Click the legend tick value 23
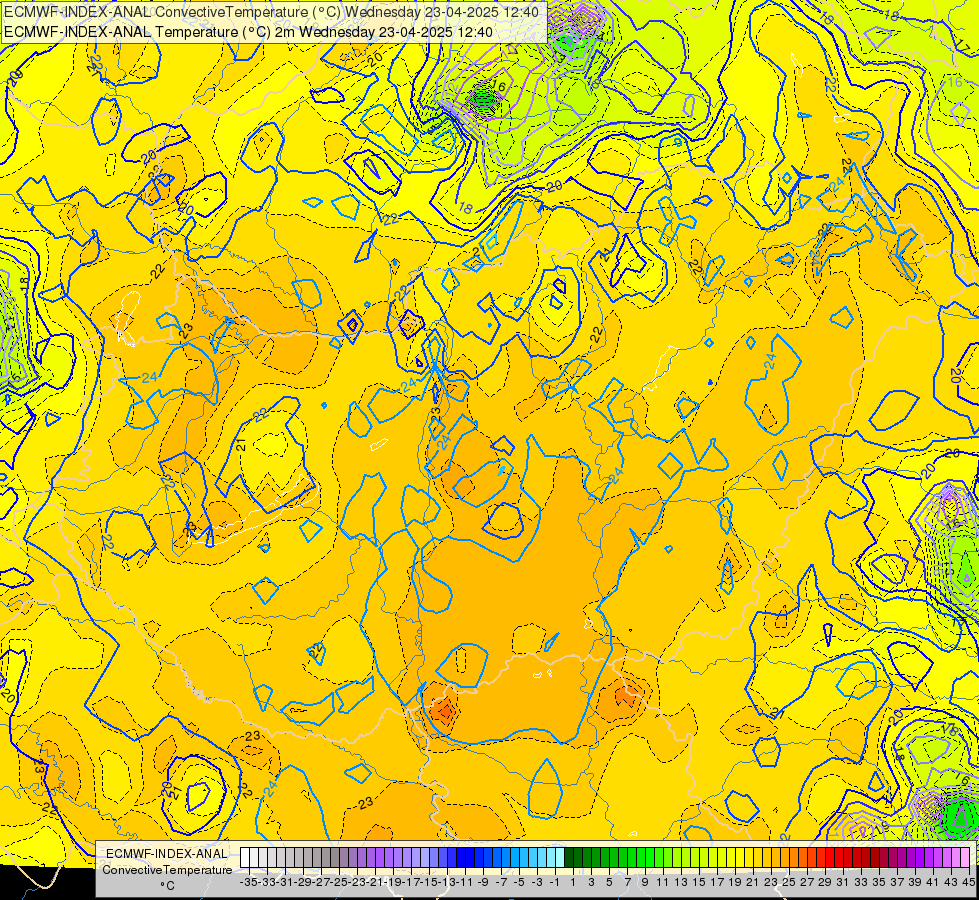979x900 pixels. tap(770, 882)
